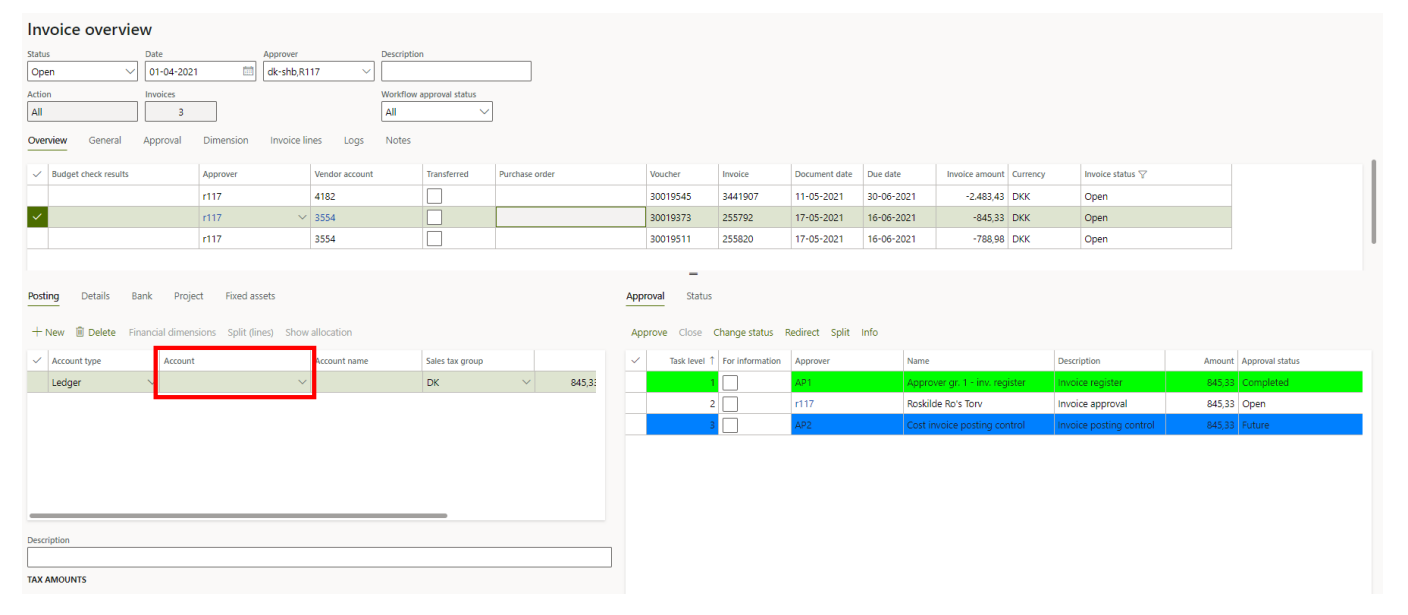The width and height of the screenshot is (1408, 615).
Task: Click the Invoice status filter funnel icon
Action: pyautogui.click(x=1143, y=174)
